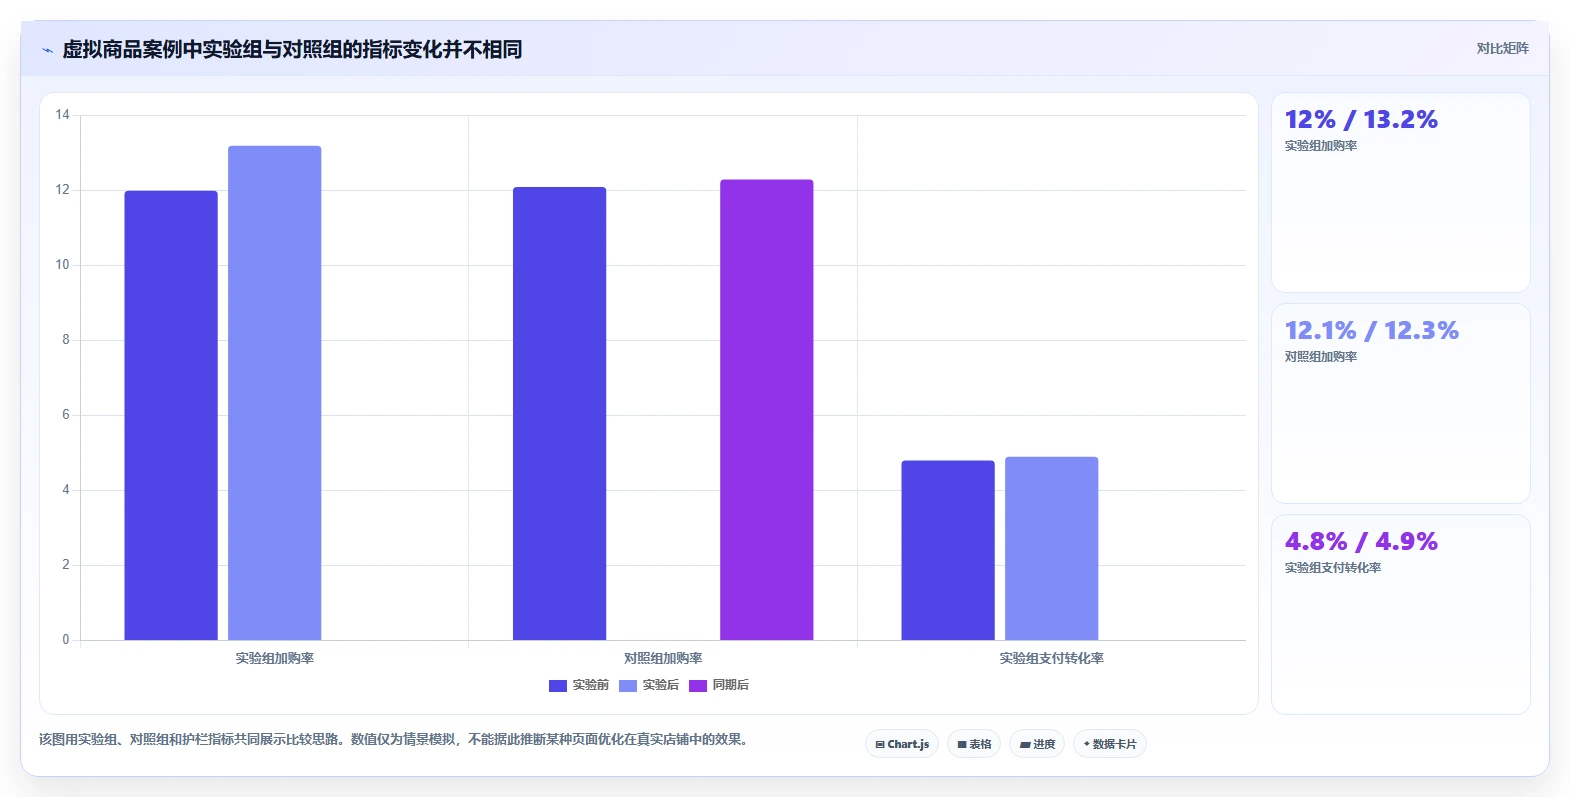The image size is (1570, 797).
Task: Toggle the 实验后 legend swatch
Action: (x=628, y=685)
